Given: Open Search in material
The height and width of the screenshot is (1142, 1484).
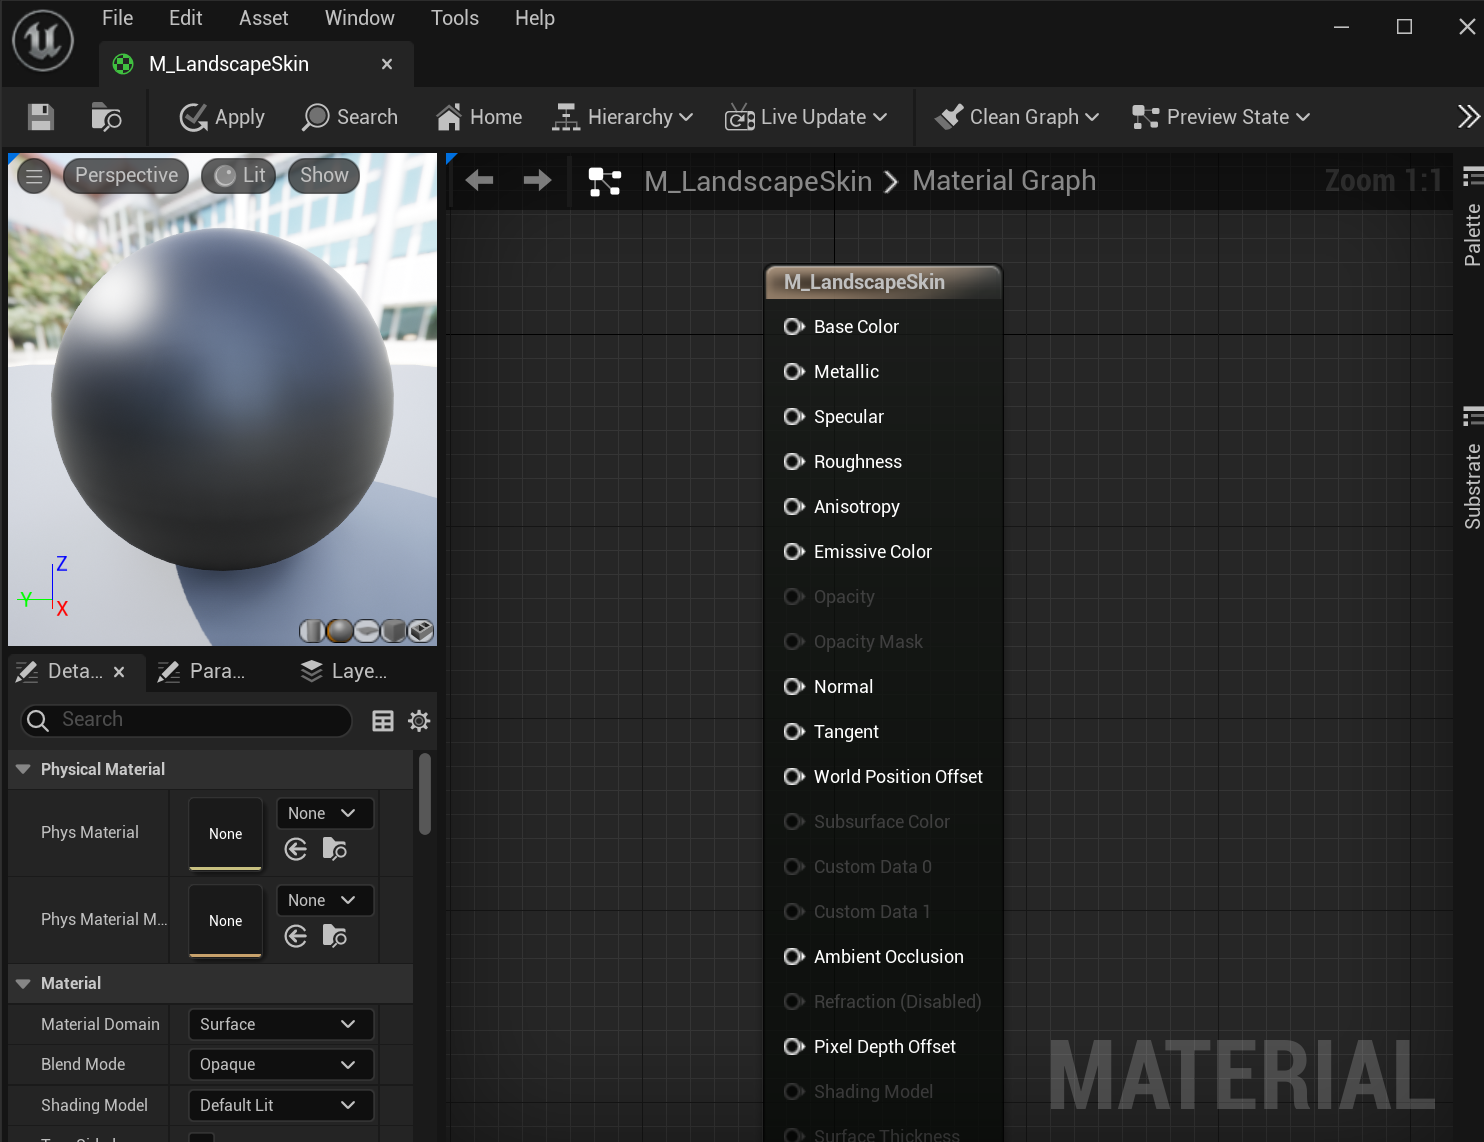Looking at the screenshot, I should click(x=350, y=117).
